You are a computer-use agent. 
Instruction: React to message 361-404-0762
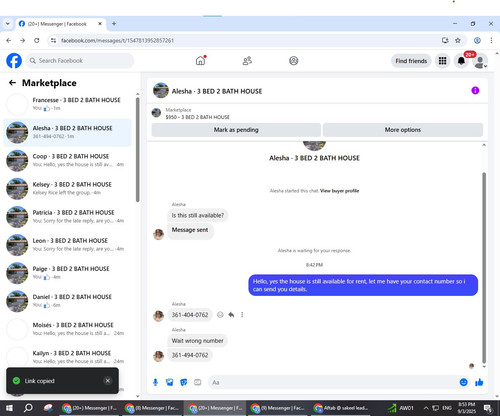pos(220,314)
